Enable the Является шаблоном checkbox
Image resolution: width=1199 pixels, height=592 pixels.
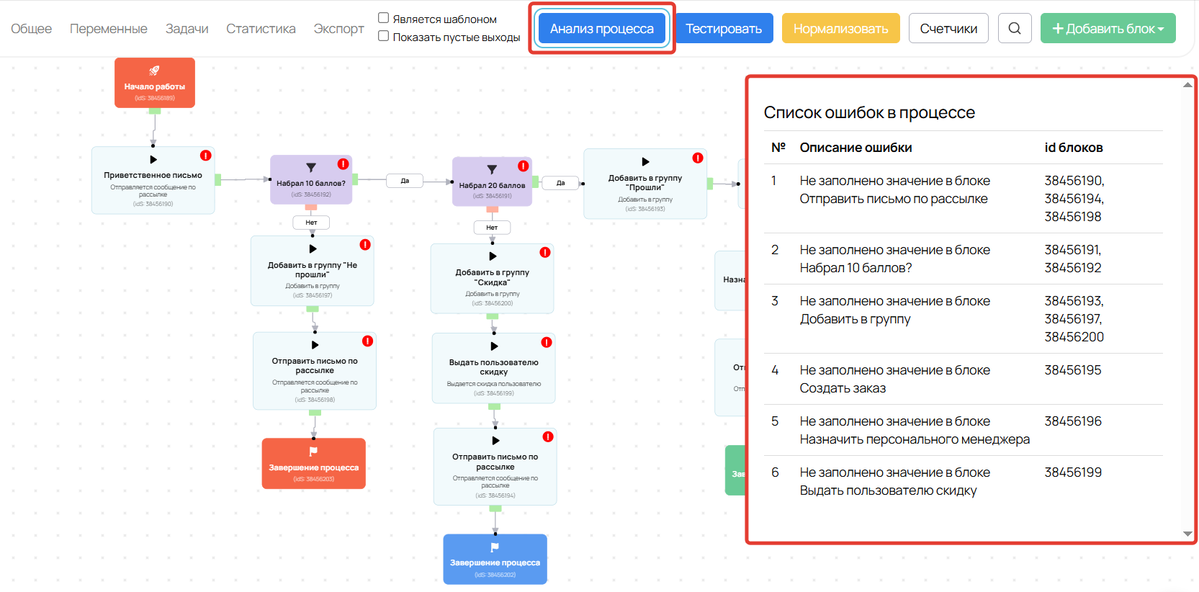coord(384,18)
